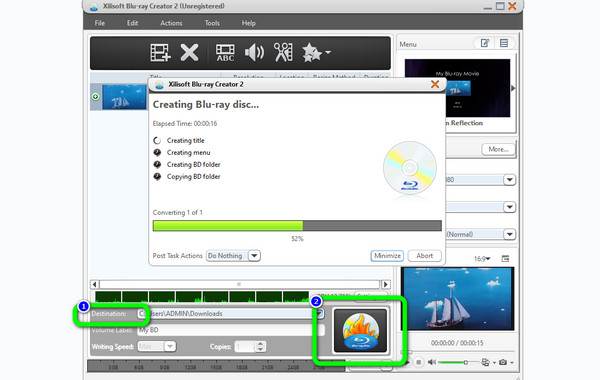Click the Converting 1 of 1 text
This screenshot has height=380, width=600.
pyautogui.click(x=178, y=212)
